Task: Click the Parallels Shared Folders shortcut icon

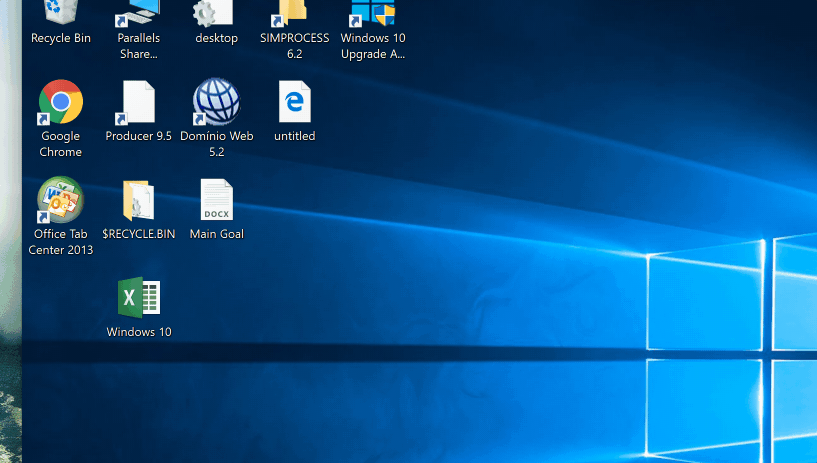Action: pos(138,12)
